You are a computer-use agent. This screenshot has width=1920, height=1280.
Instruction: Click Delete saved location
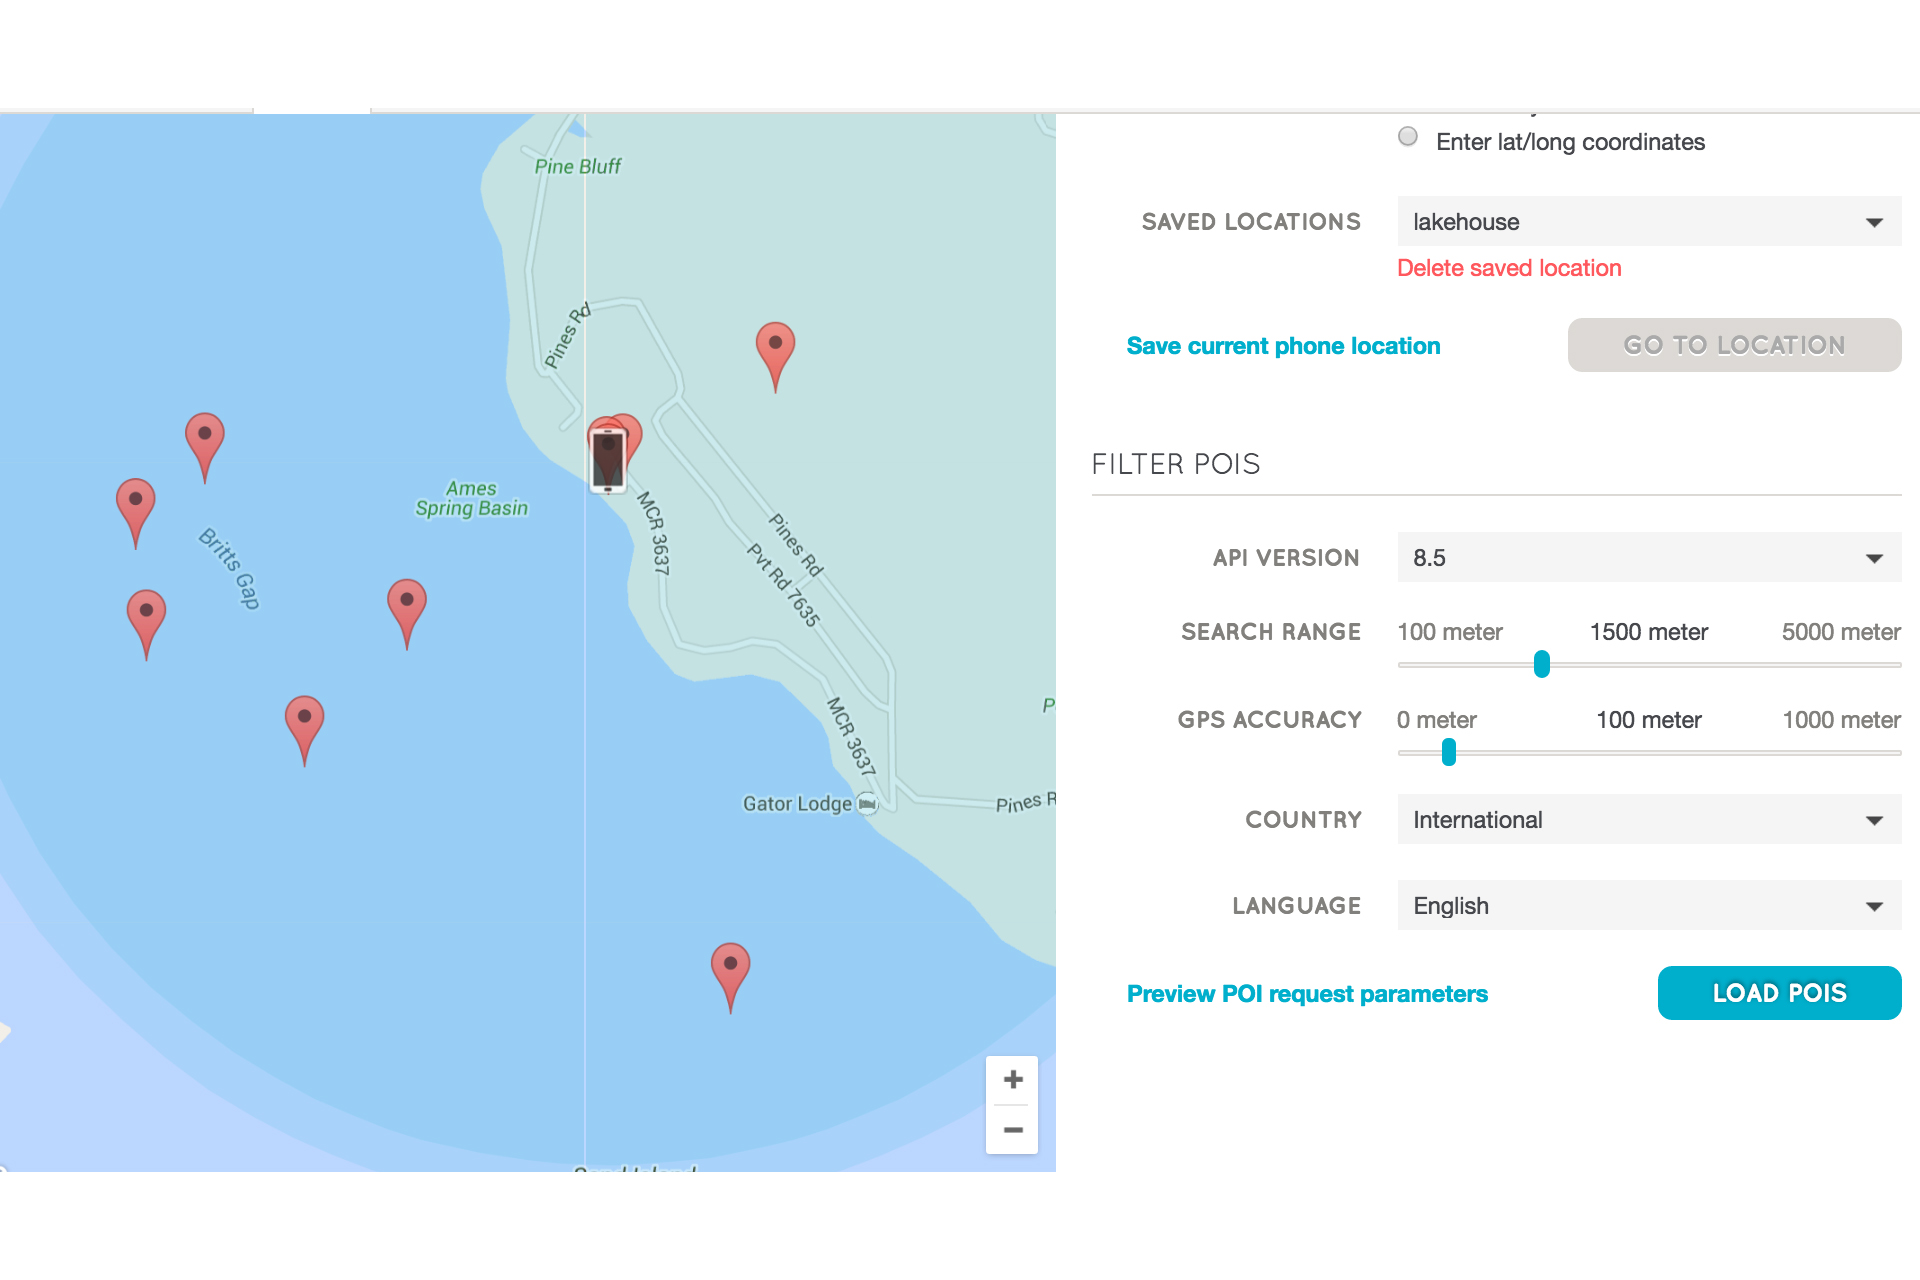[1509, 268]
